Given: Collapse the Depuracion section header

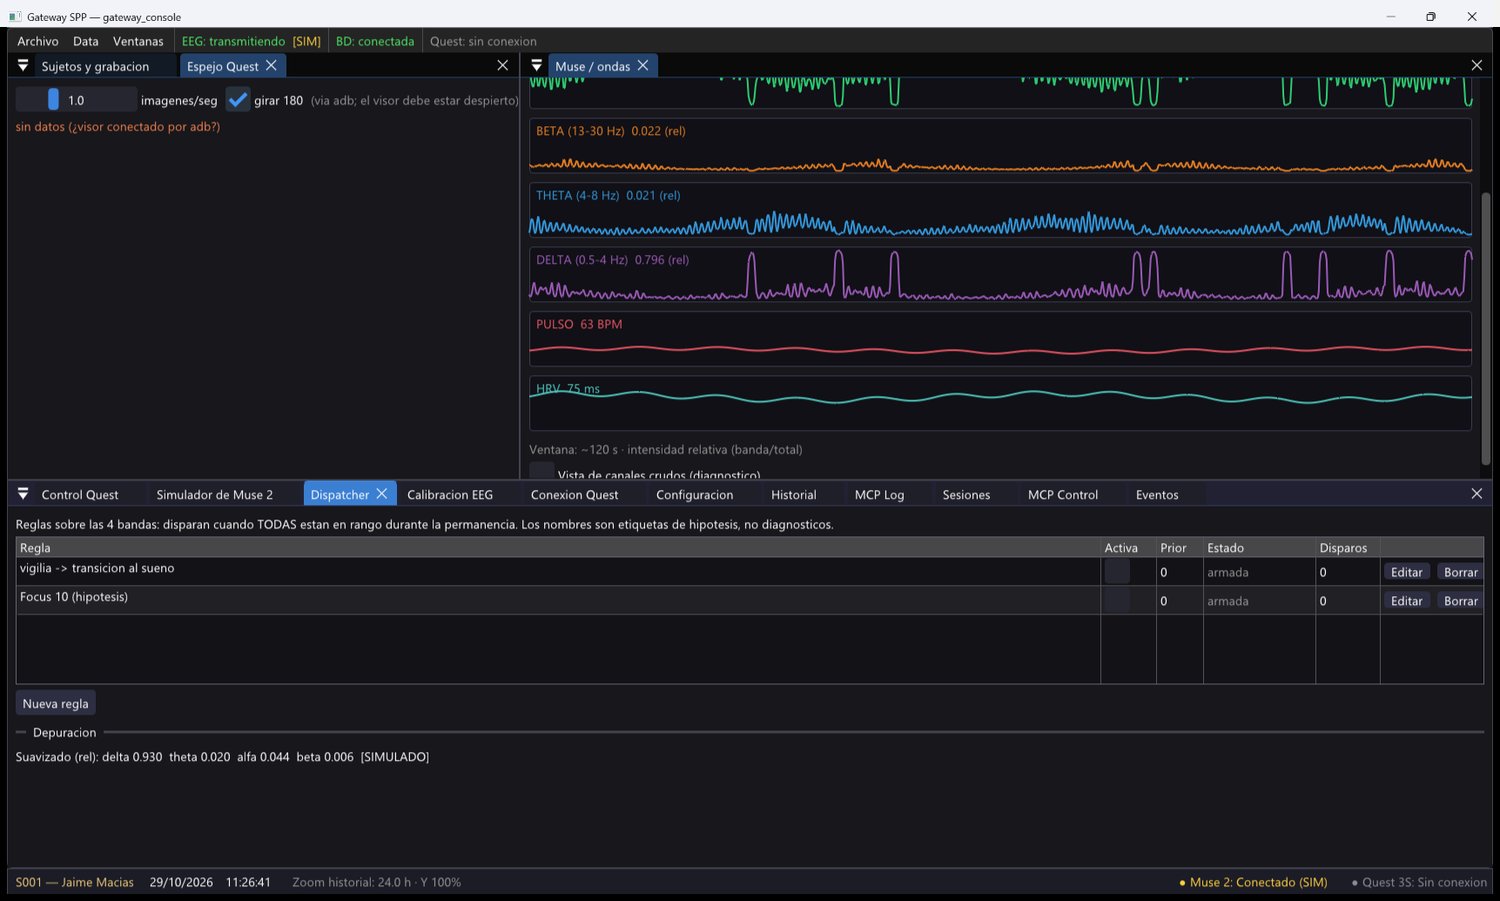Looking at the screenshot, I should [64, 732].
